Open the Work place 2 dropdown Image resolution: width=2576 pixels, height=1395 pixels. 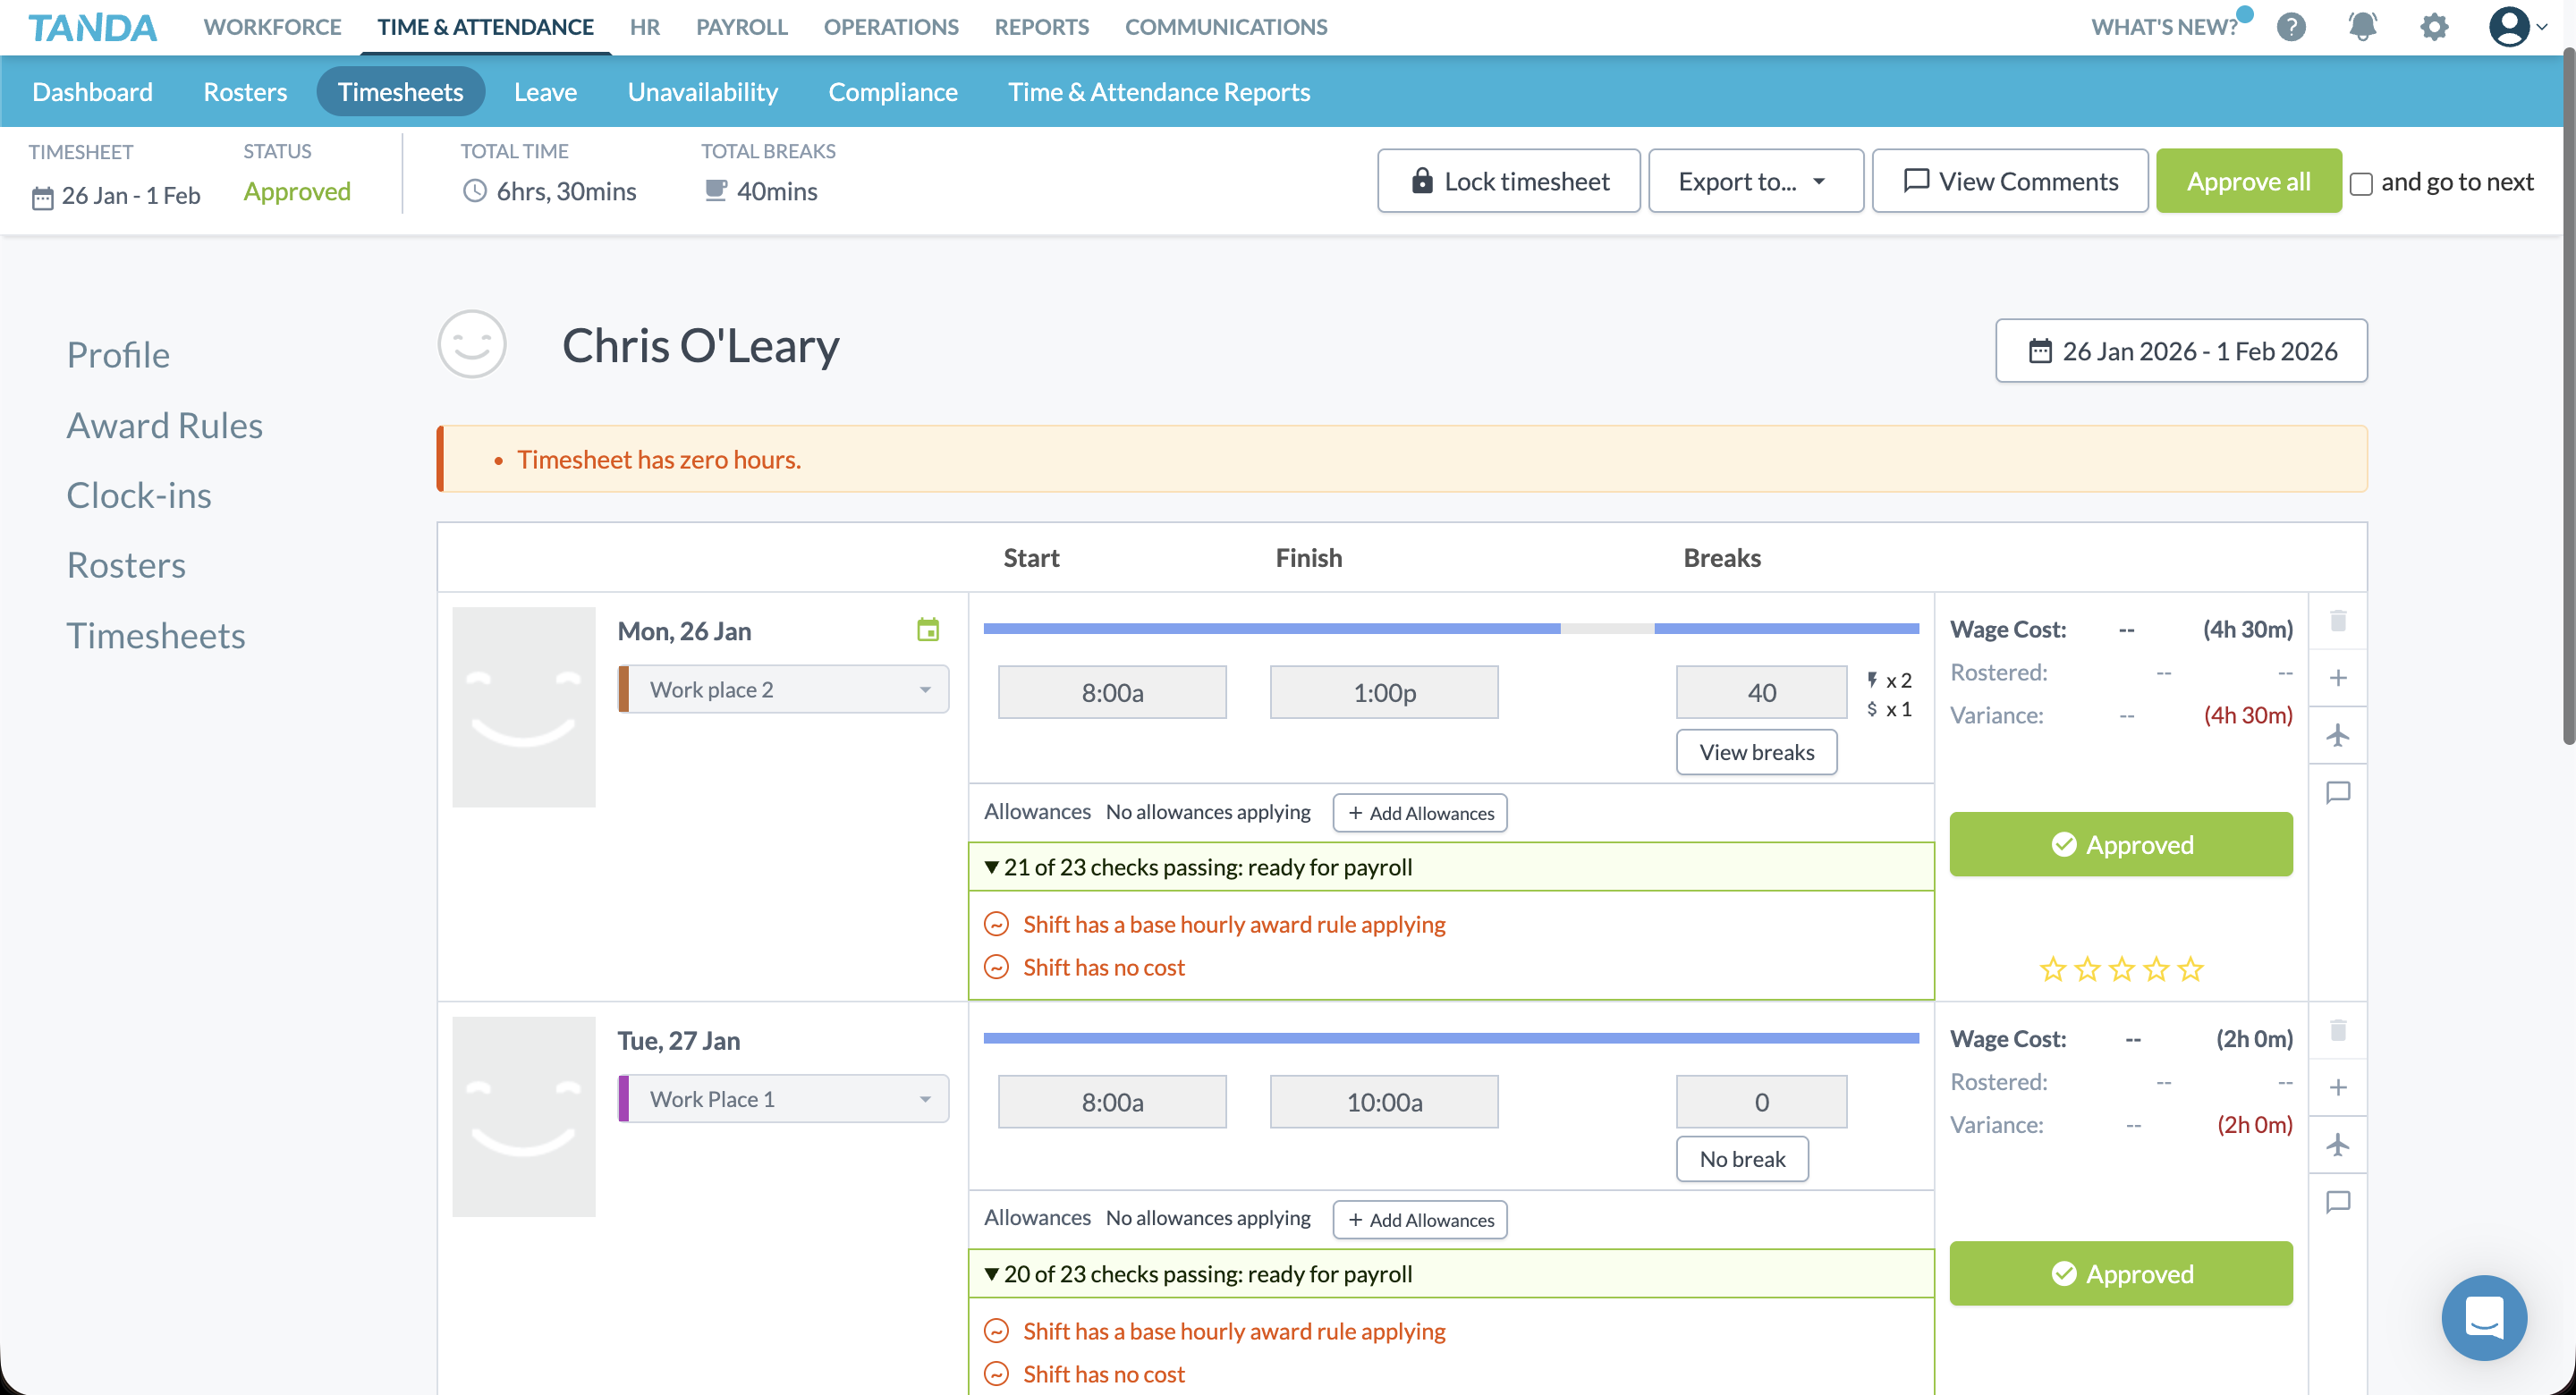tap(783, 689)
